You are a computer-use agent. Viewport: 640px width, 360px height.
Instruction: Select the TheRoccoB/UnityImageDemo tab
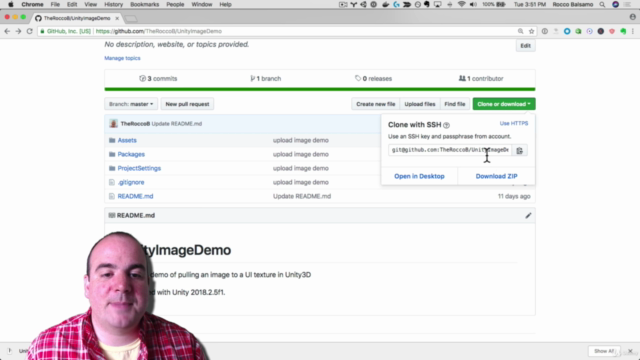(77, 18)
